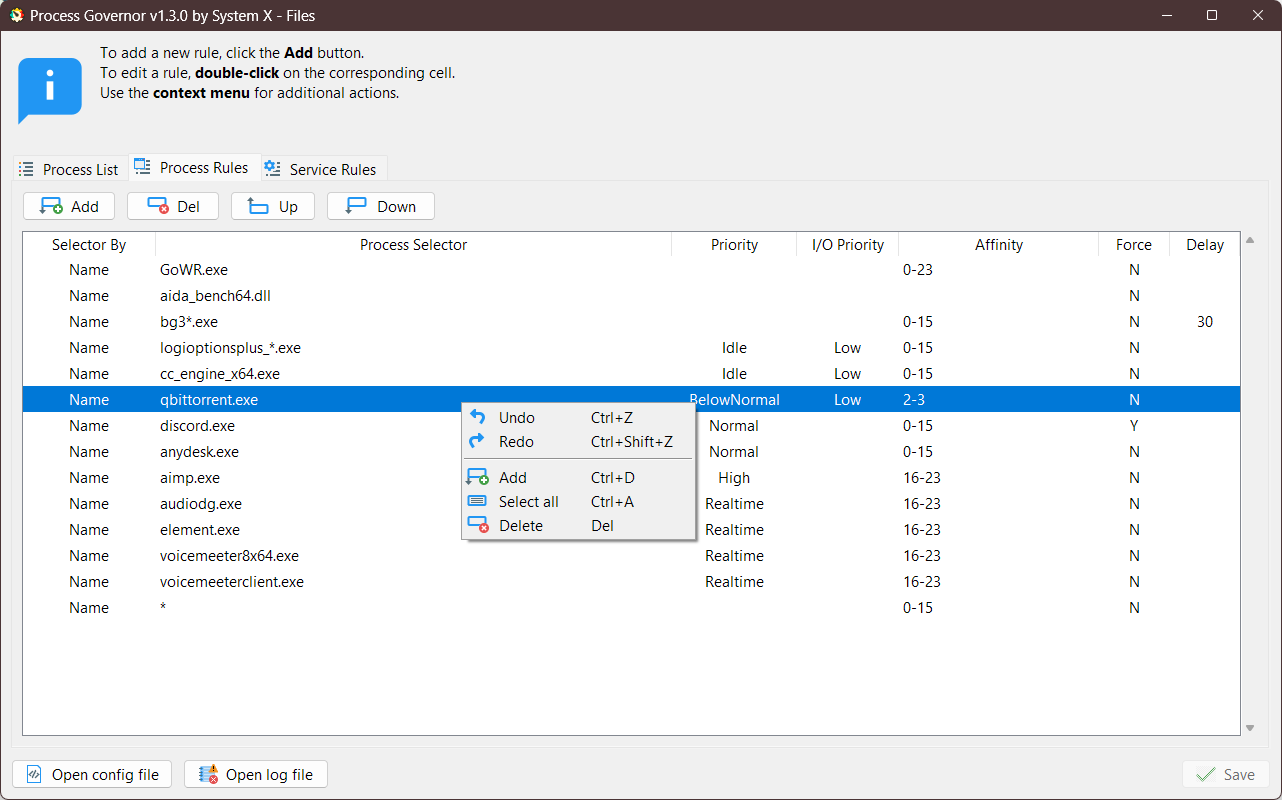Select the qbittorrent.exe rule
Image resolution: width=1282 pixels, height=800 pixels.
631,400
